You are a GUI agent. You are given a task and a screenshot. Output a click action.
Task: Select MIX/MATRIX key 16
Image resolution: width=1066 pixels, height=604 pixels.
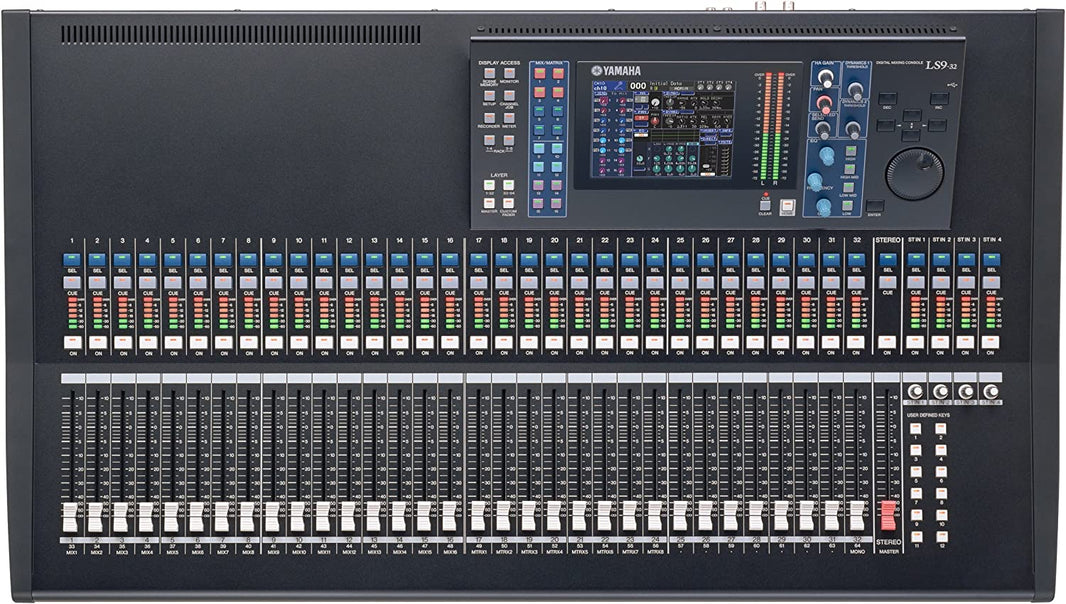click(x=556, y=203)
